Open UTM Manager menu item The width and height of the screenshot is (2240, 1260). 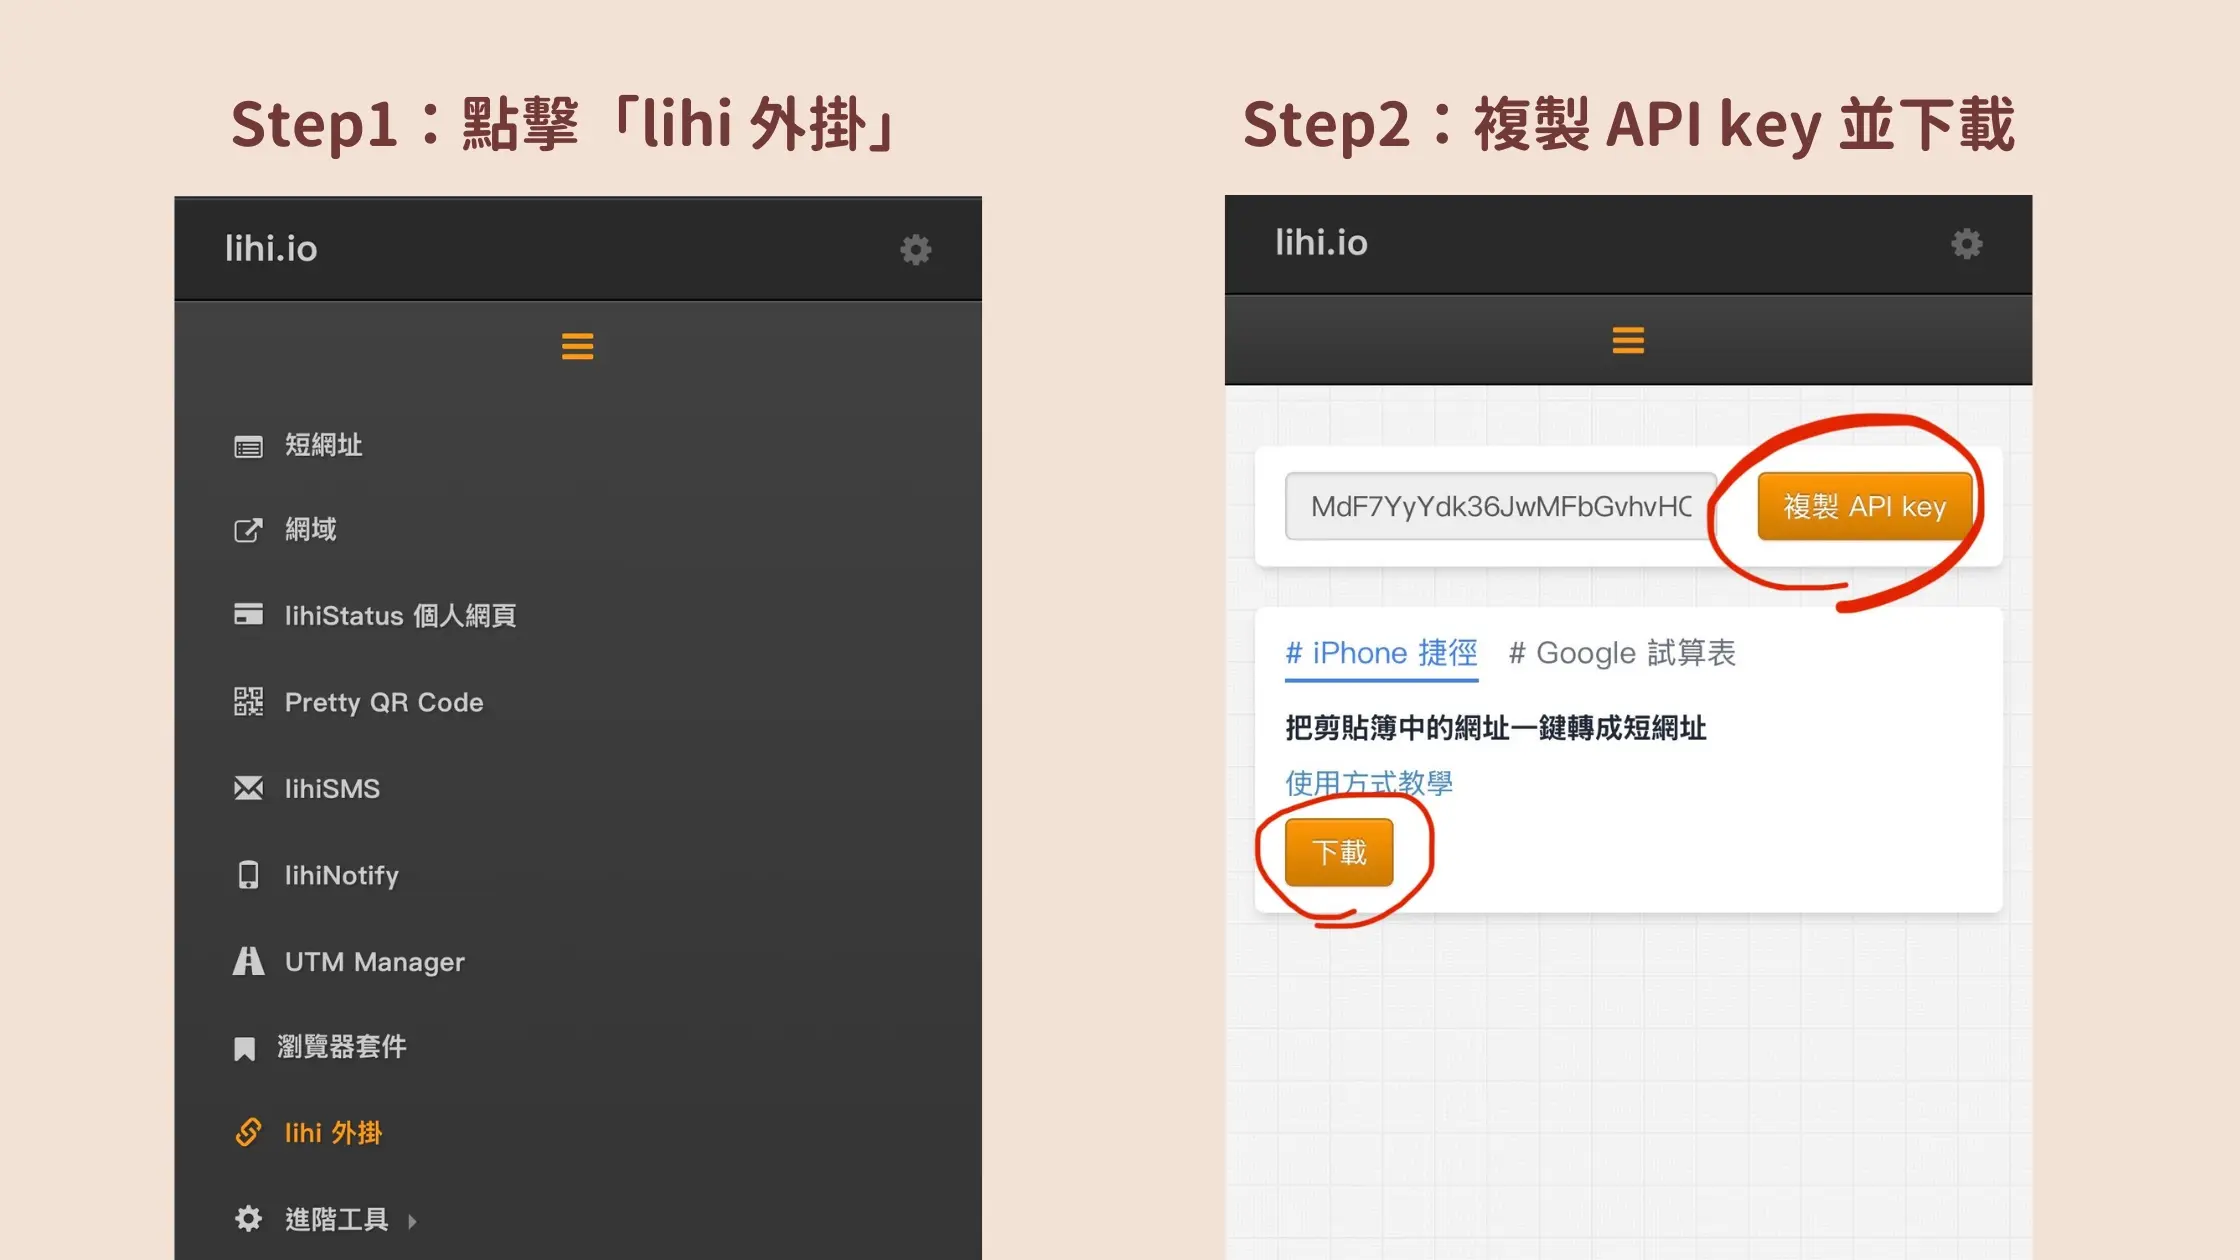click(x=374, y=962)
